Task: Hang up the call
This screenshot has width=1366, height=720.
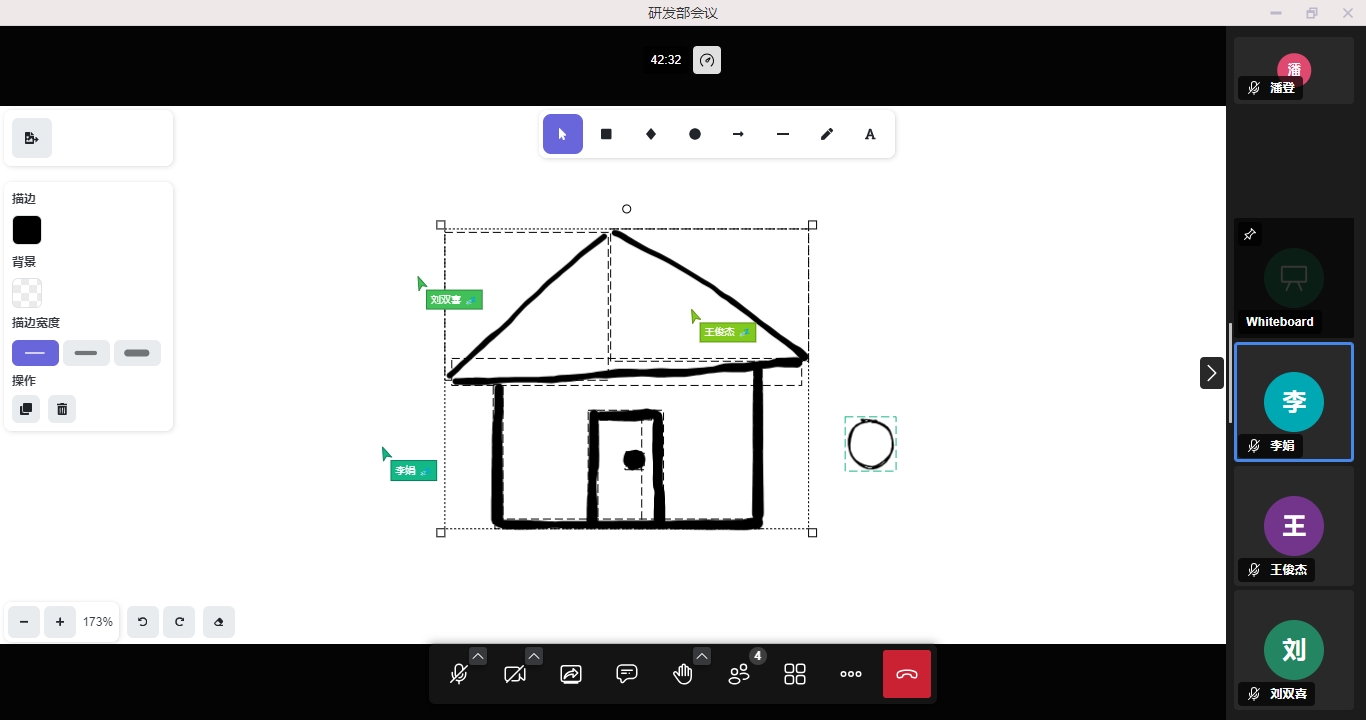Action: 907,674
